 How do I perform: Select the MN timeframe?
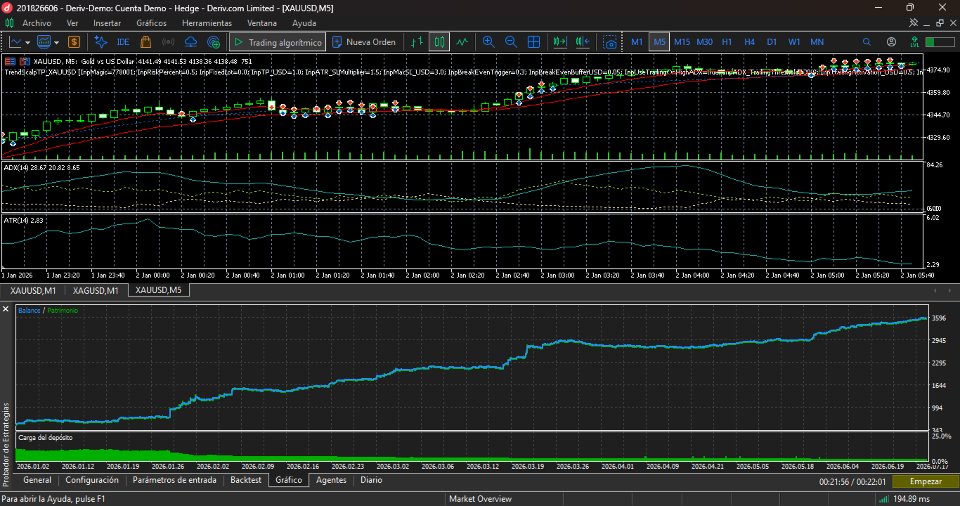point(817,42)
